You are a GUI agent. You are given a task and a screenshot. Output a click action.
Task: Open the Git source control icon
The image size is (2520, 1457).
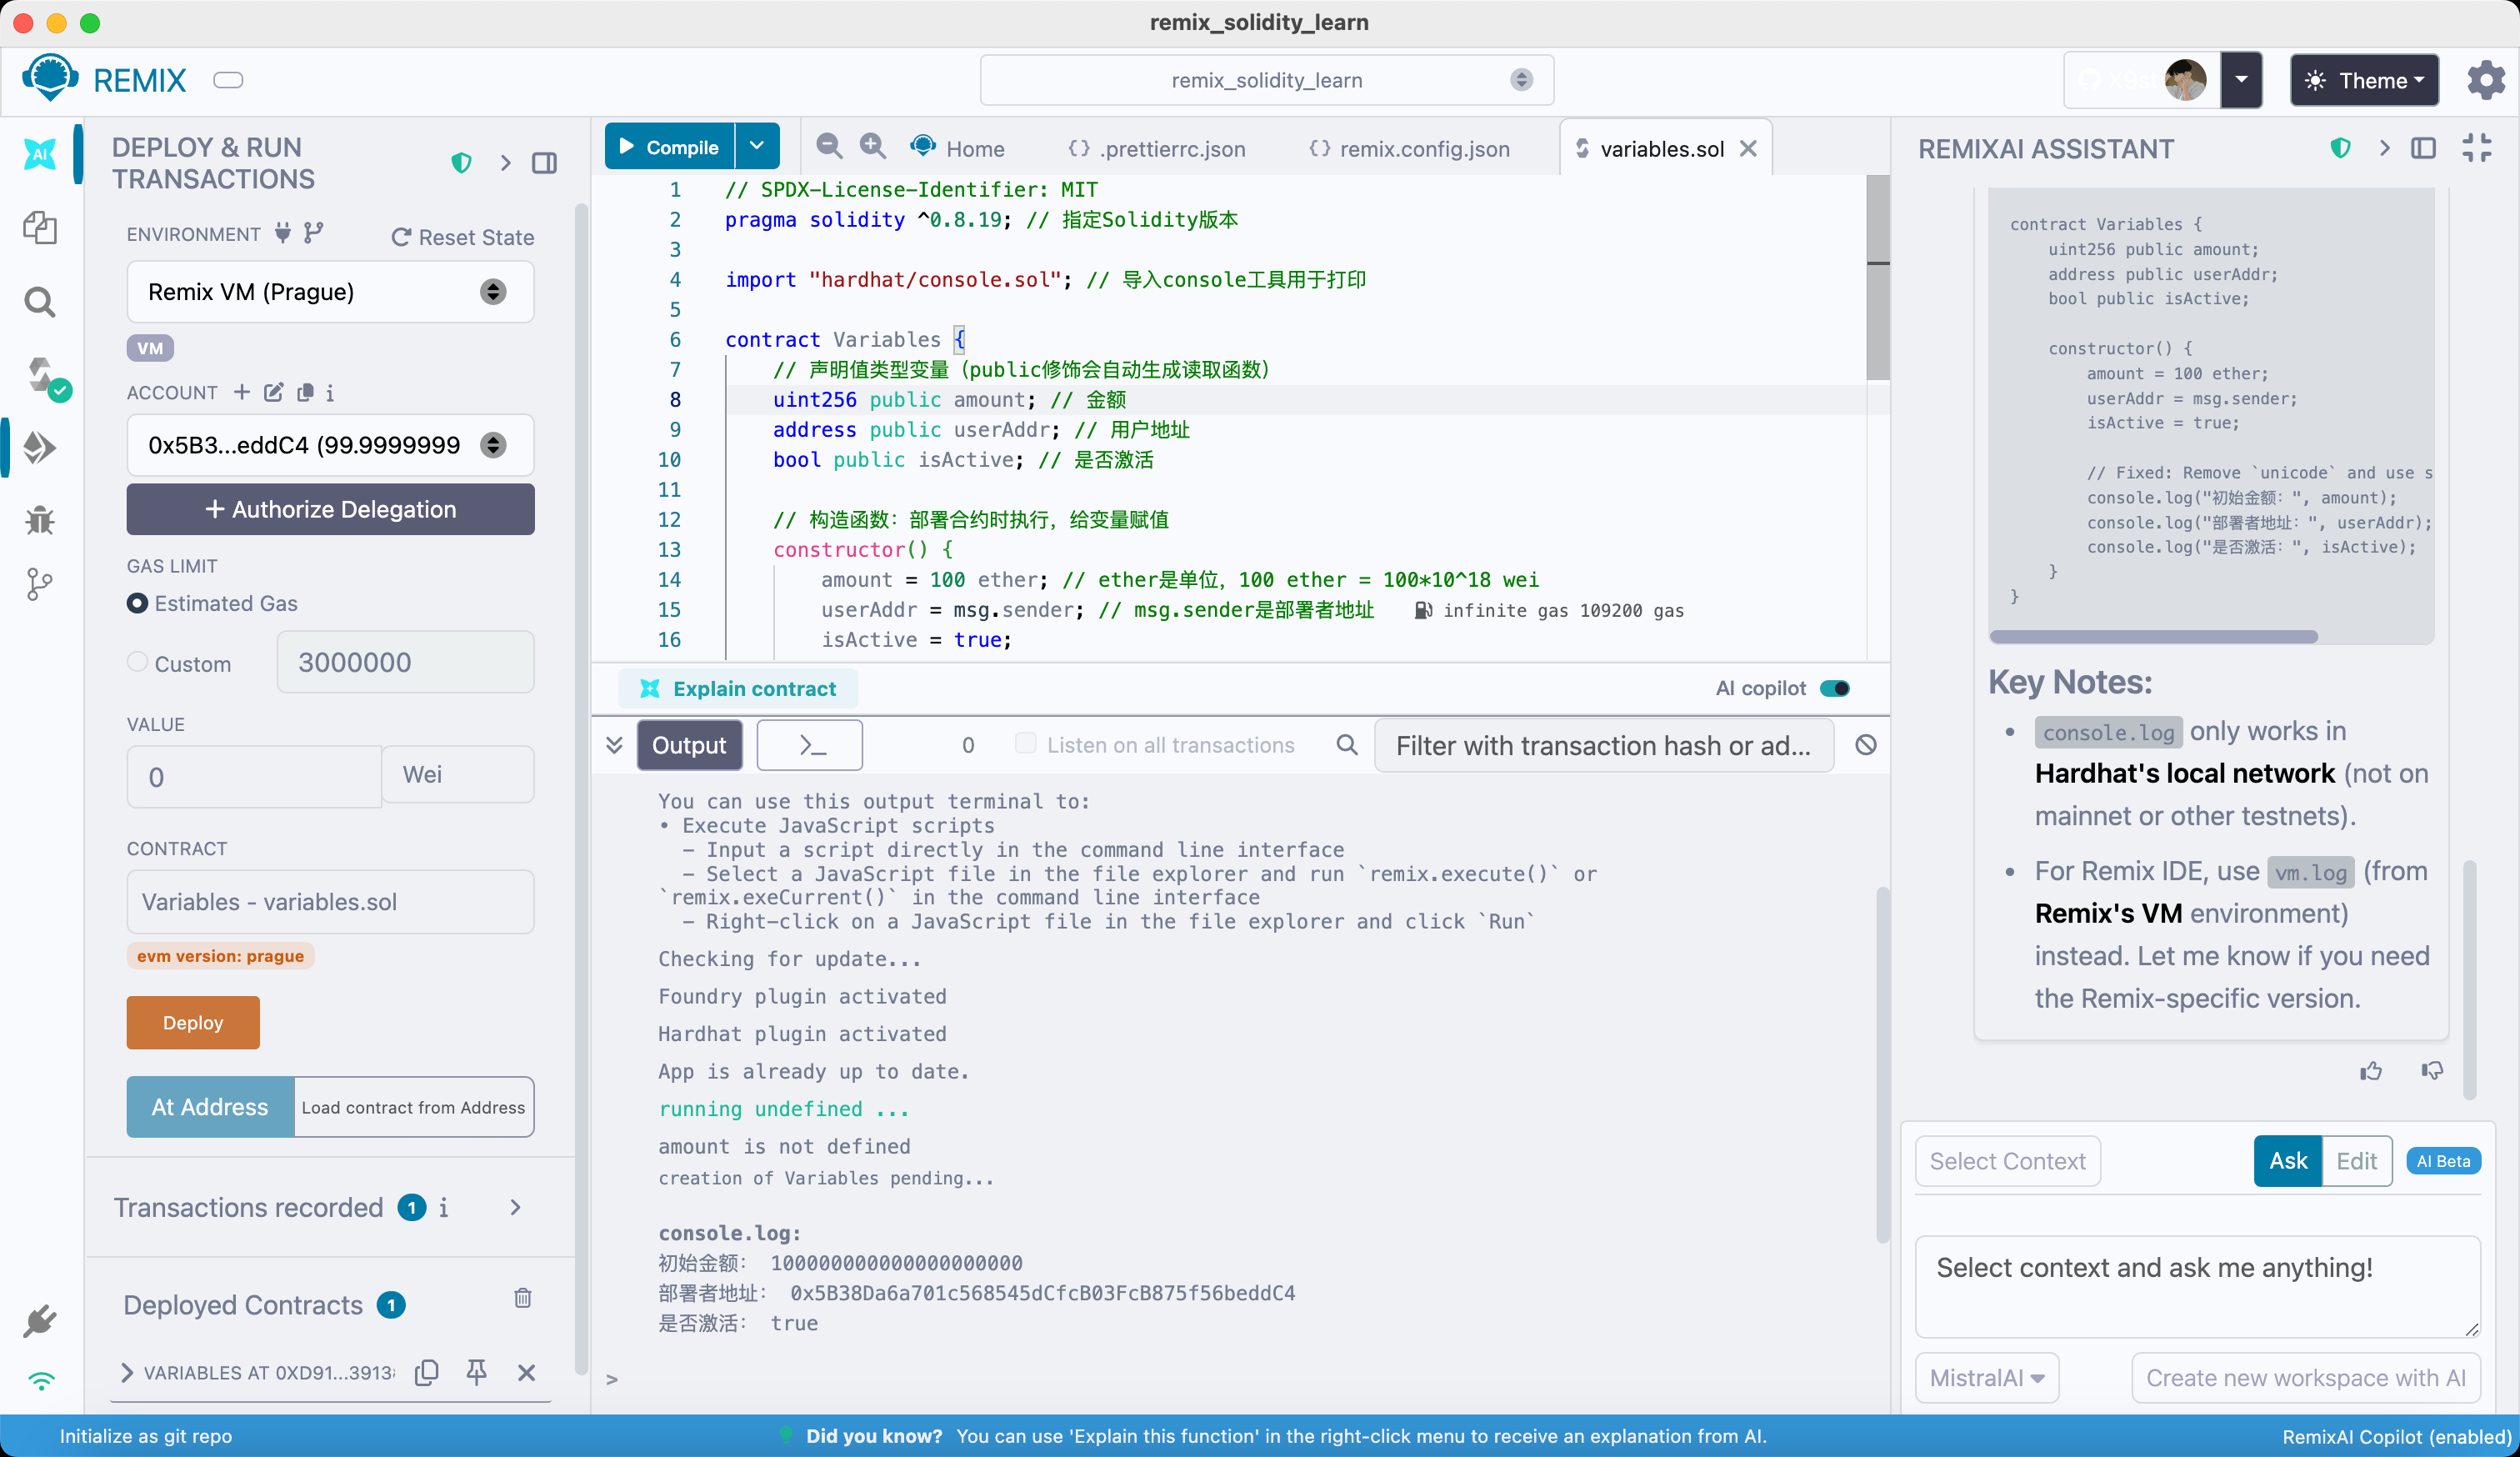pyautogui.click(x=40, y=585)
